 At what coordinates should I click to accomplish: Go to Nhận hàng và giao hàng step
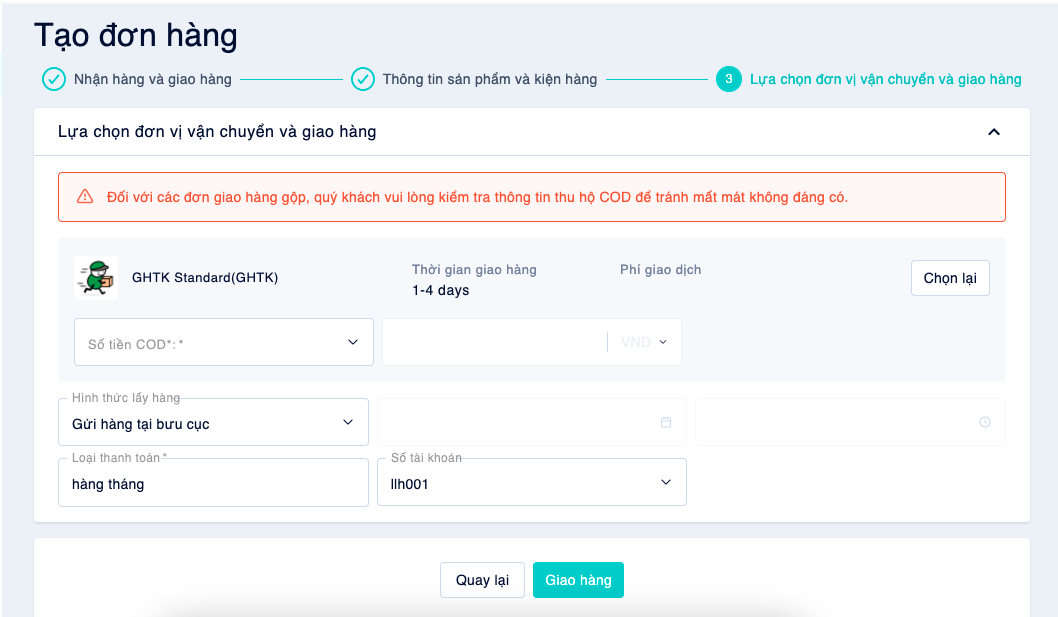152,79
